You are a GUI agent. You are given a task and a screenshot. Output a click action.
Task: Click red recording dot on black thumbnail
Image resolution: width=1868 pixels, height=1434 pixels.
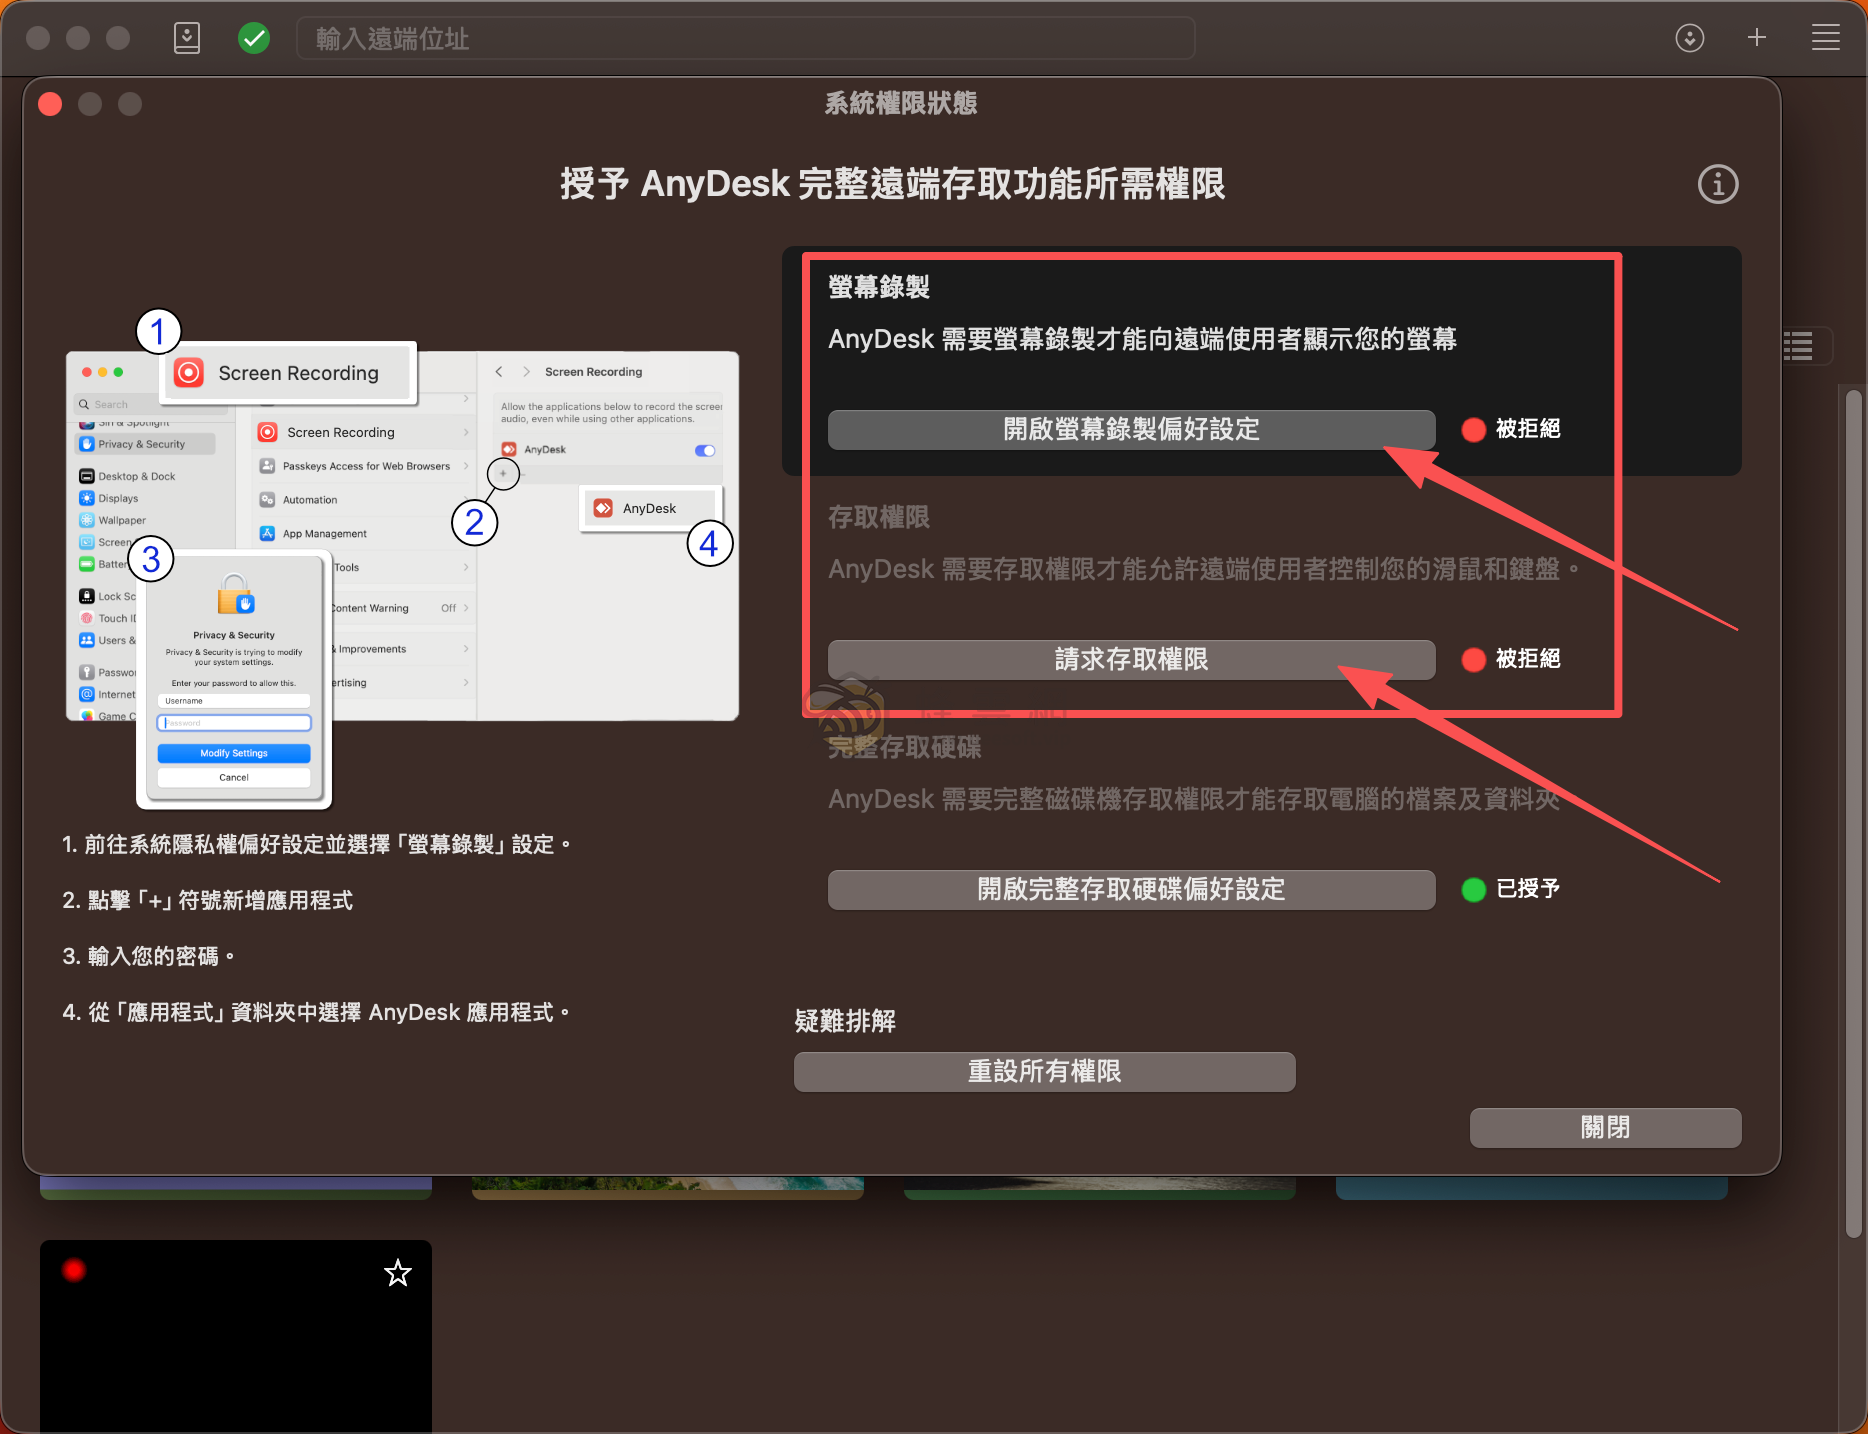click(74, 1270)
